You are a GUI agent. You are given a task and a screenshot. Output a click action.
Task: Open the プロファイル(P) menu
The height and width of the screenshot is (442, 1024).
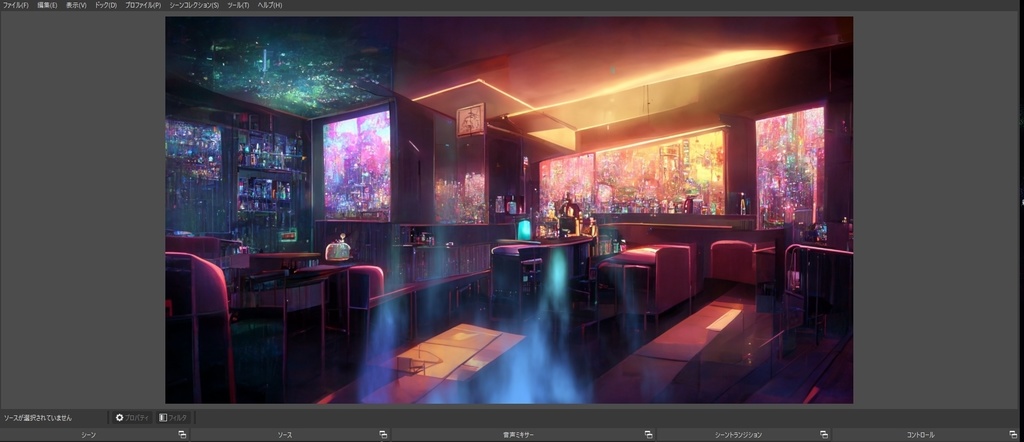pyautogui.click(x=143, y=5)
